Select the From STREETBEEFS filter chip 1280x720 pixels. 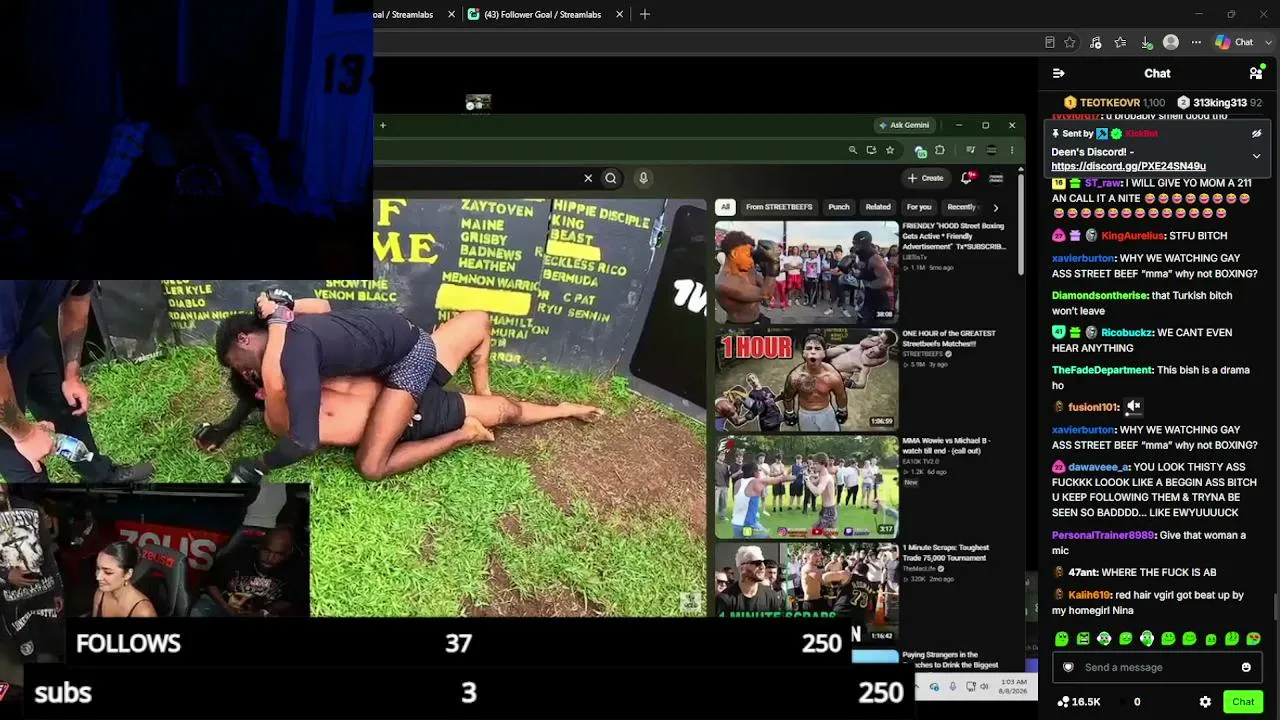click(x=779, y=207)
